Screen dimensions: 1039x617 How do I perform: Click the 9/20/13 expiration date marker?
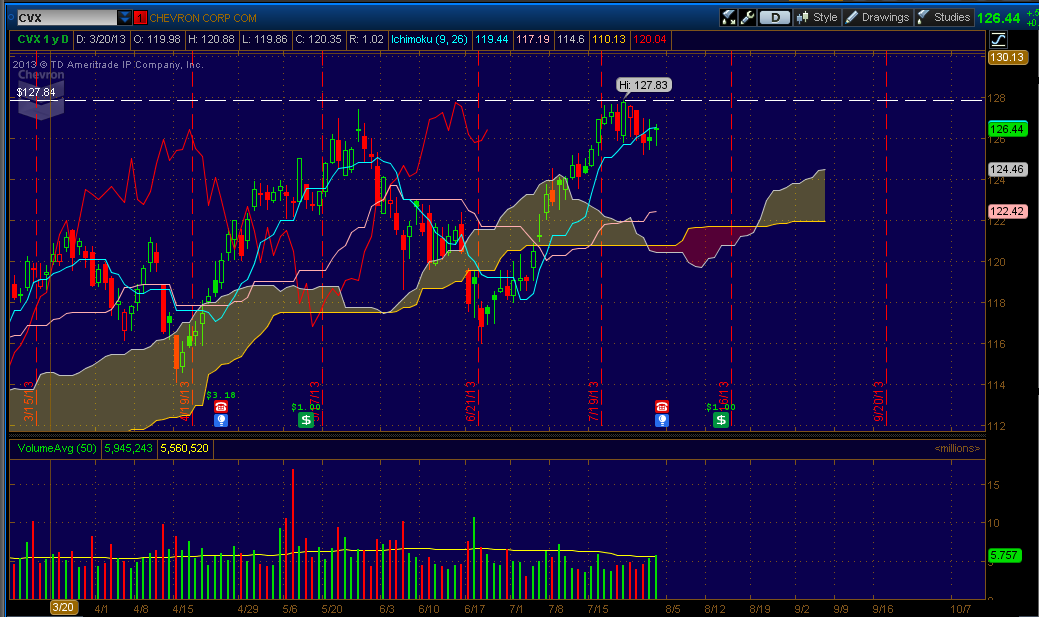point(879,401)
